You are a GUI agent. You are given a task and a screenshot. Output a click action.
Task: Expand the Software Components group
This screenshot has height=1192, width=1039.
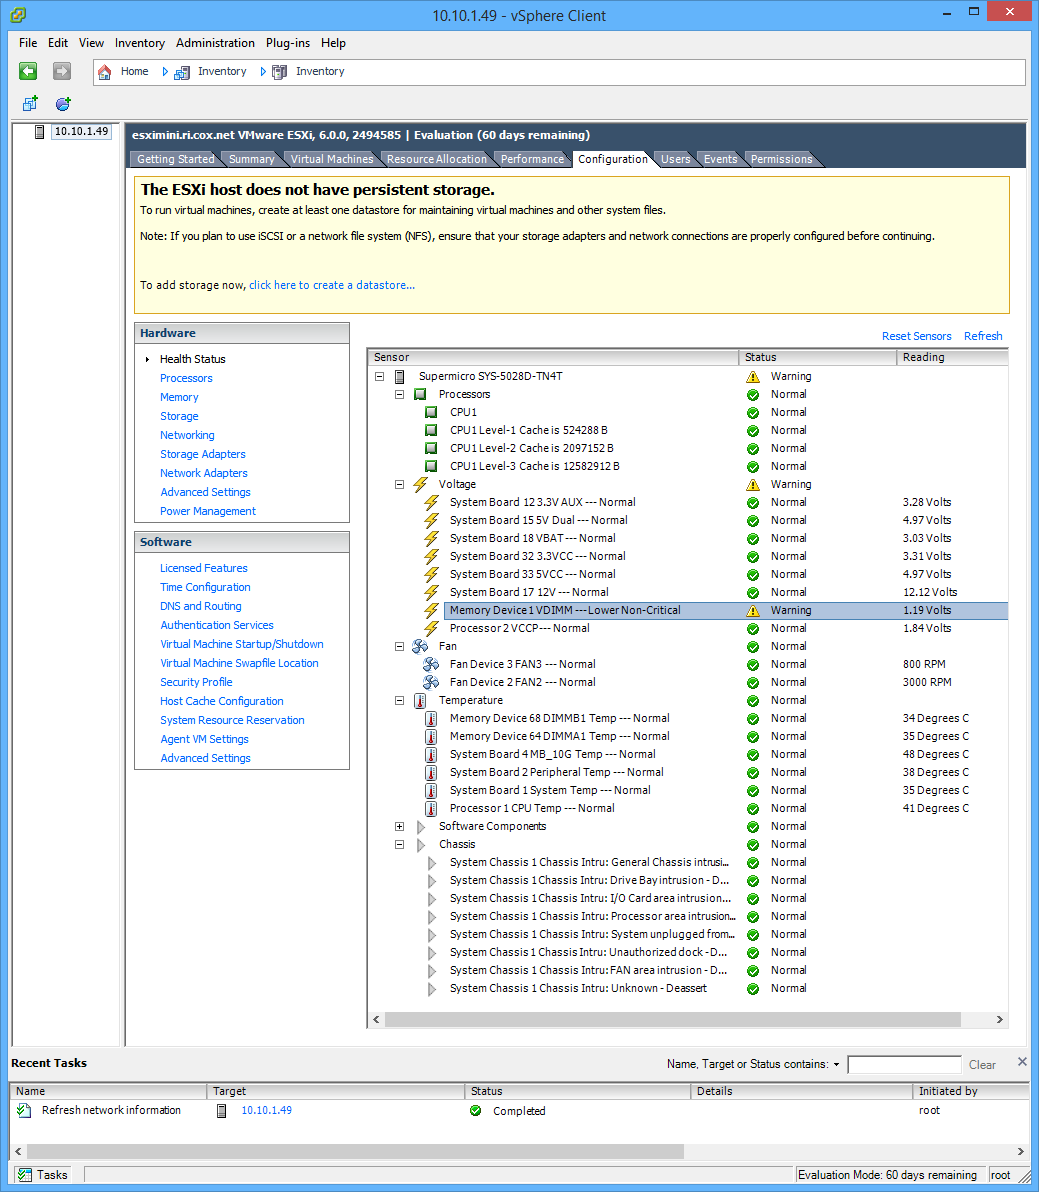click(x=399, y=826)
